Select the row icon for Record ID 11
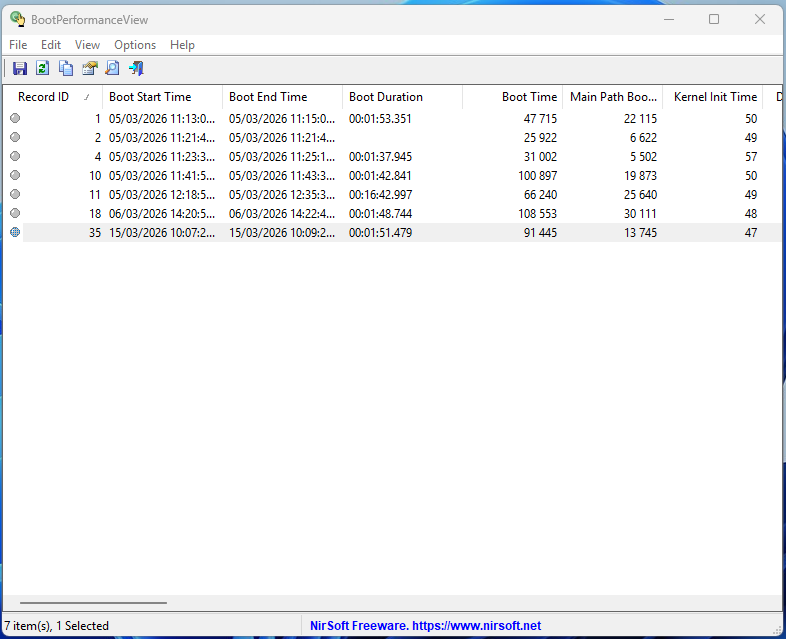 point(15,194)
